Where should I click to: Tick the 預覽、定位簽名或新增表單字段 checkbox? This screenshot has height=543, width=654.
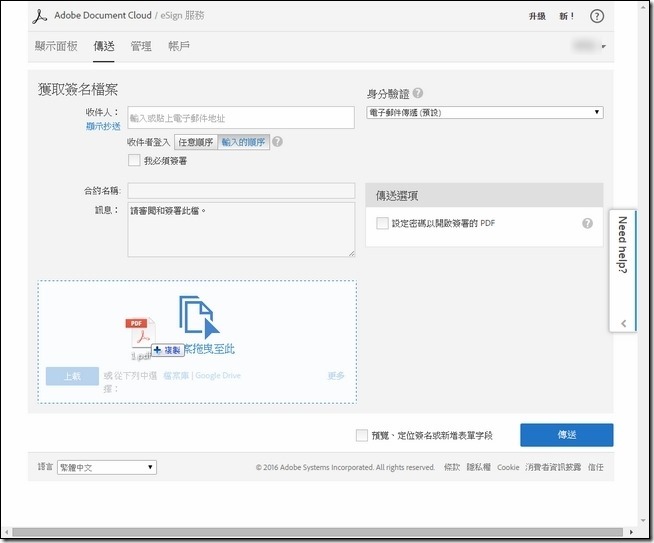click(362, 435)
